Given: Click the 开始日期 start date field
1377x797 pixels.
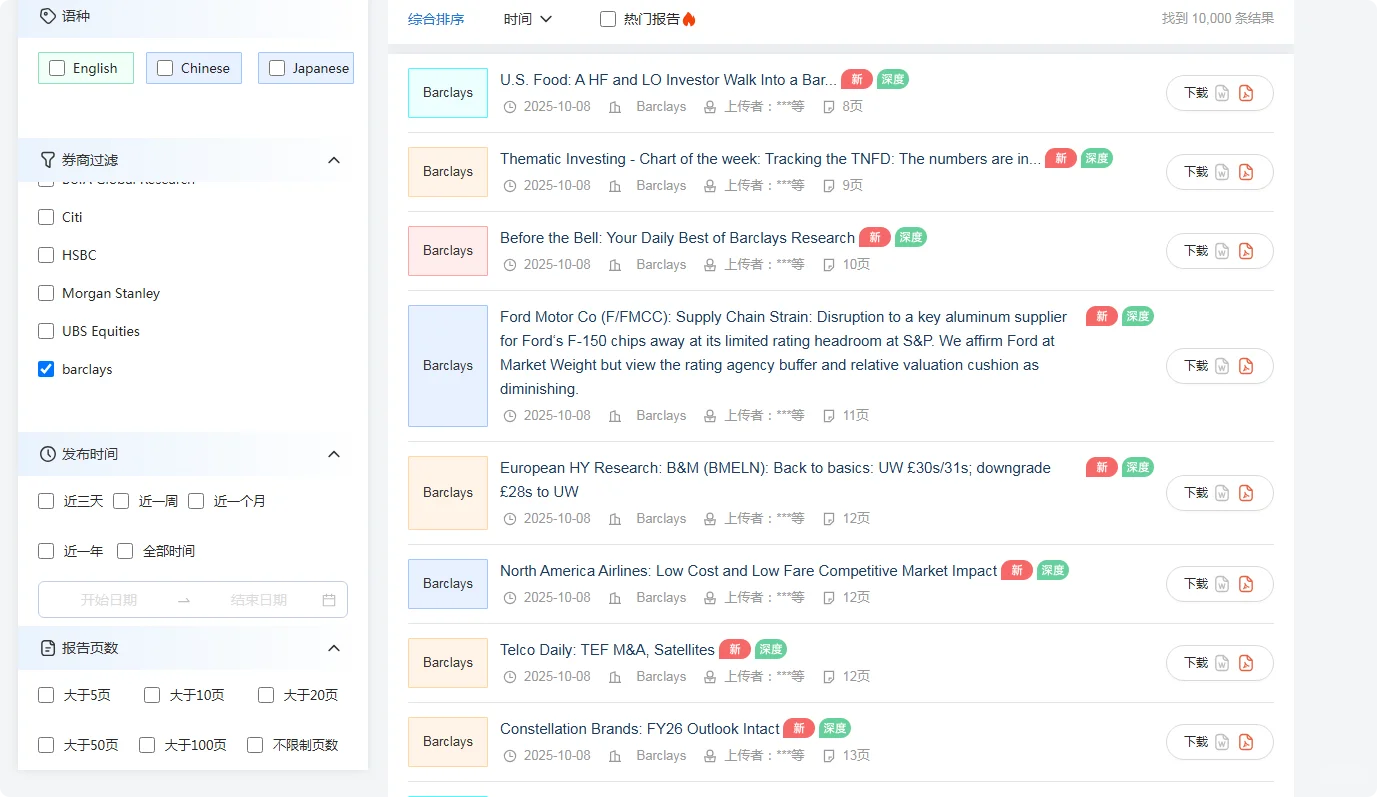Looking at the screenshot, I should pyautogui.click(x=109, y=600).
